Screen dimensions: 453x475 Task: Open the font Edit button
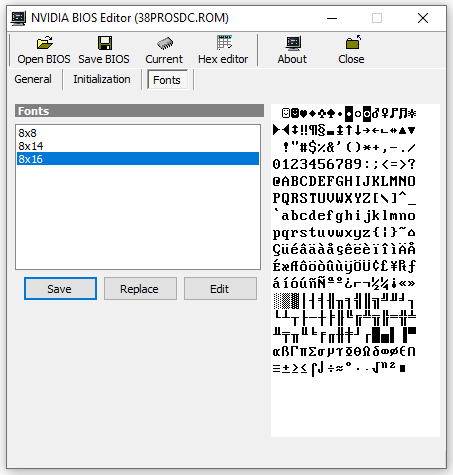220,289
